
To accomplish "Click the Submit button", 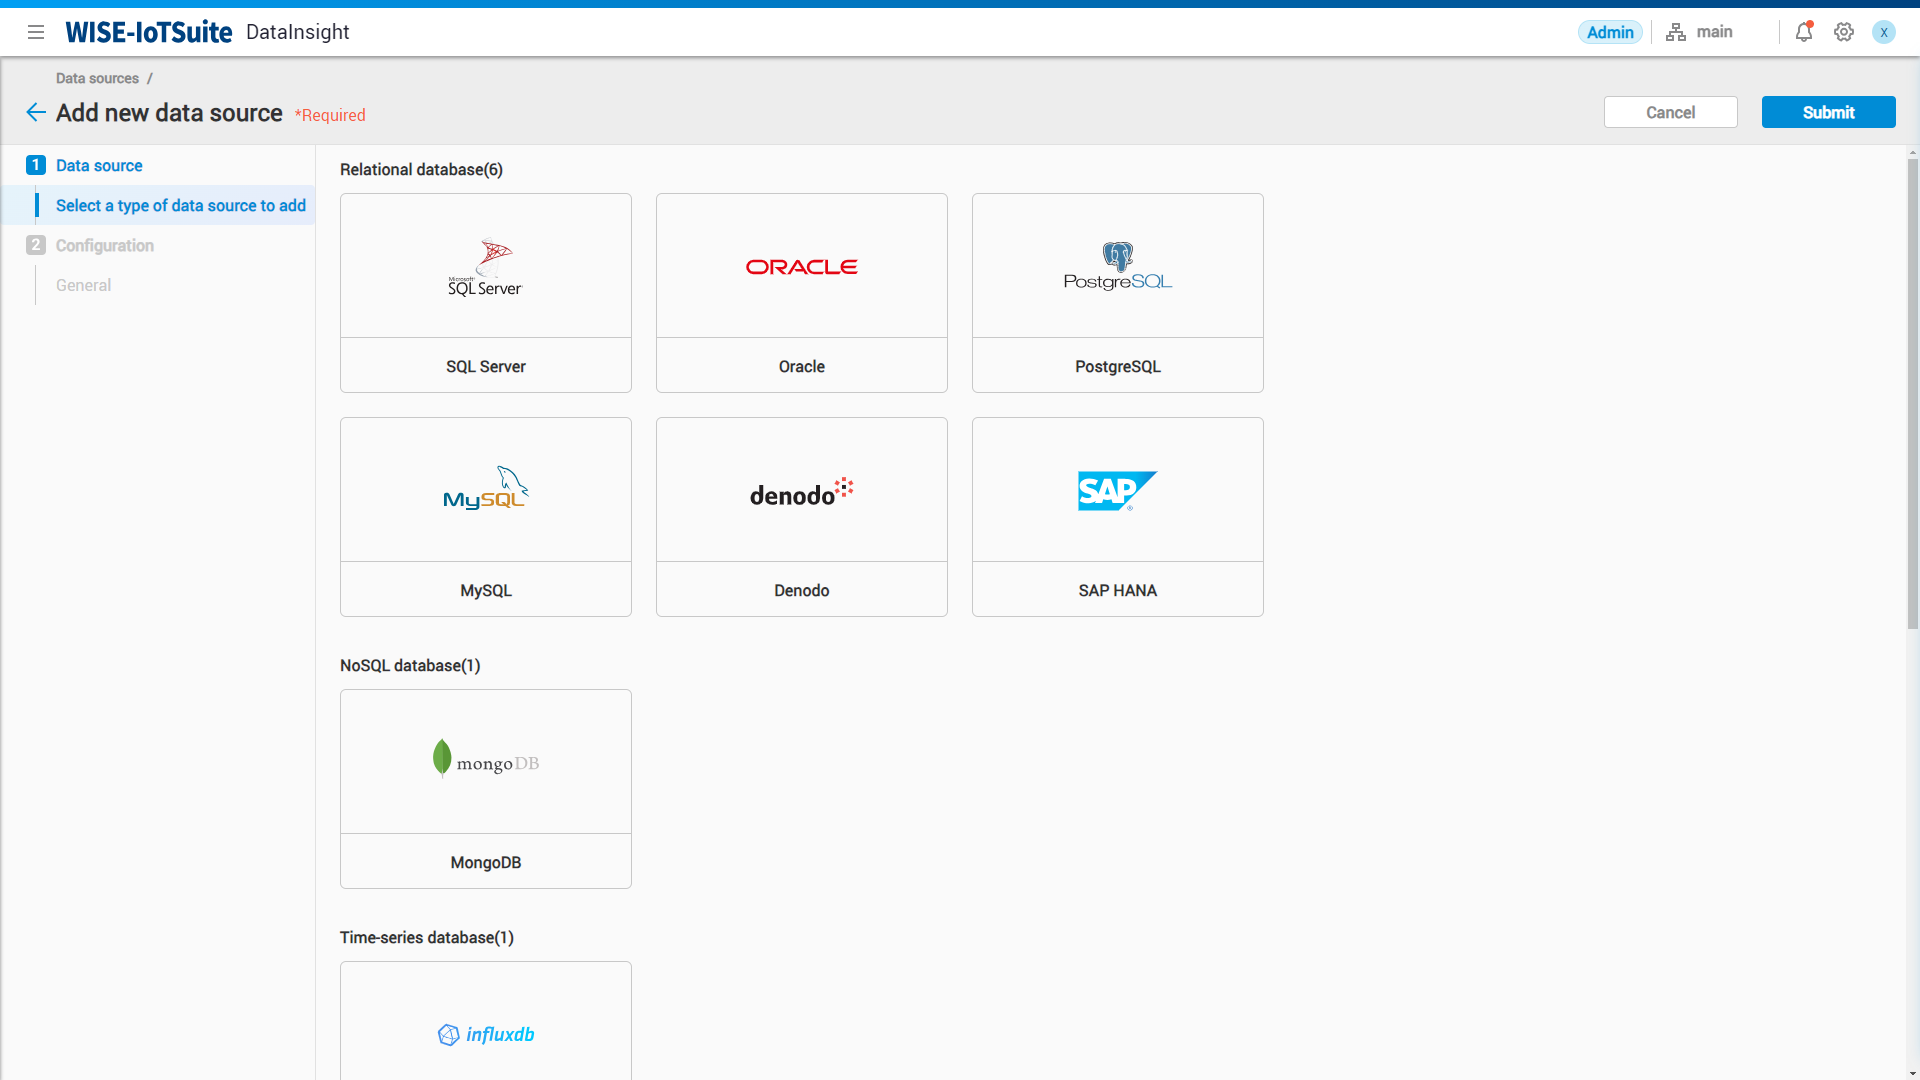I will click(1829, 112).
